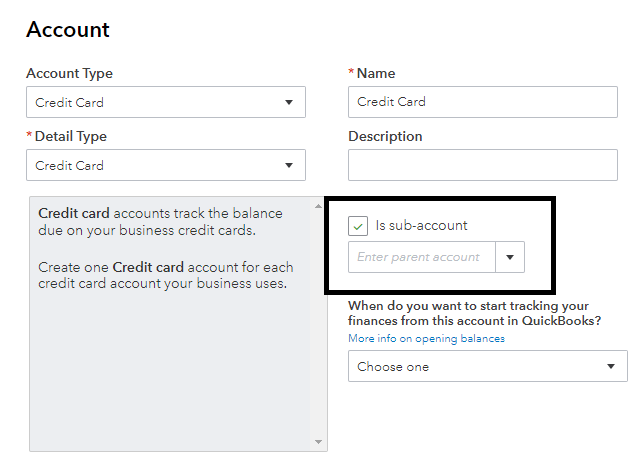Click the 'Description' field label
This screenshot has width=641, height=474.
pos(385,136)
